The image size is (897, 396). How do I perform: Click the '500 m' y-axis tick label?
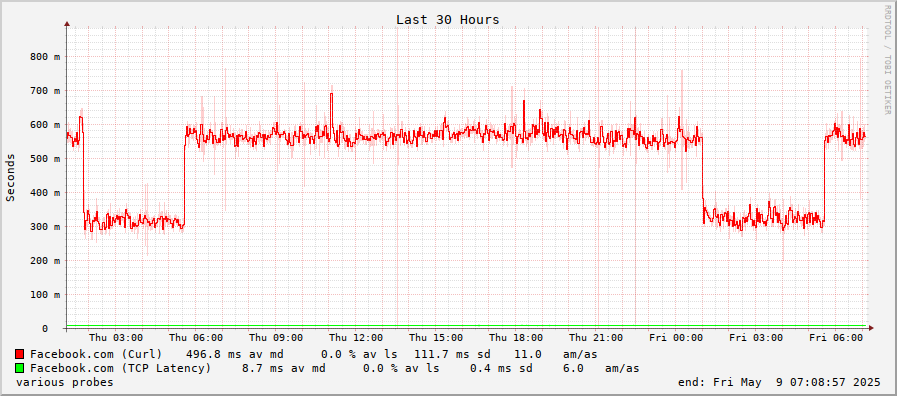pyautogui.click(x=45, y=159)
